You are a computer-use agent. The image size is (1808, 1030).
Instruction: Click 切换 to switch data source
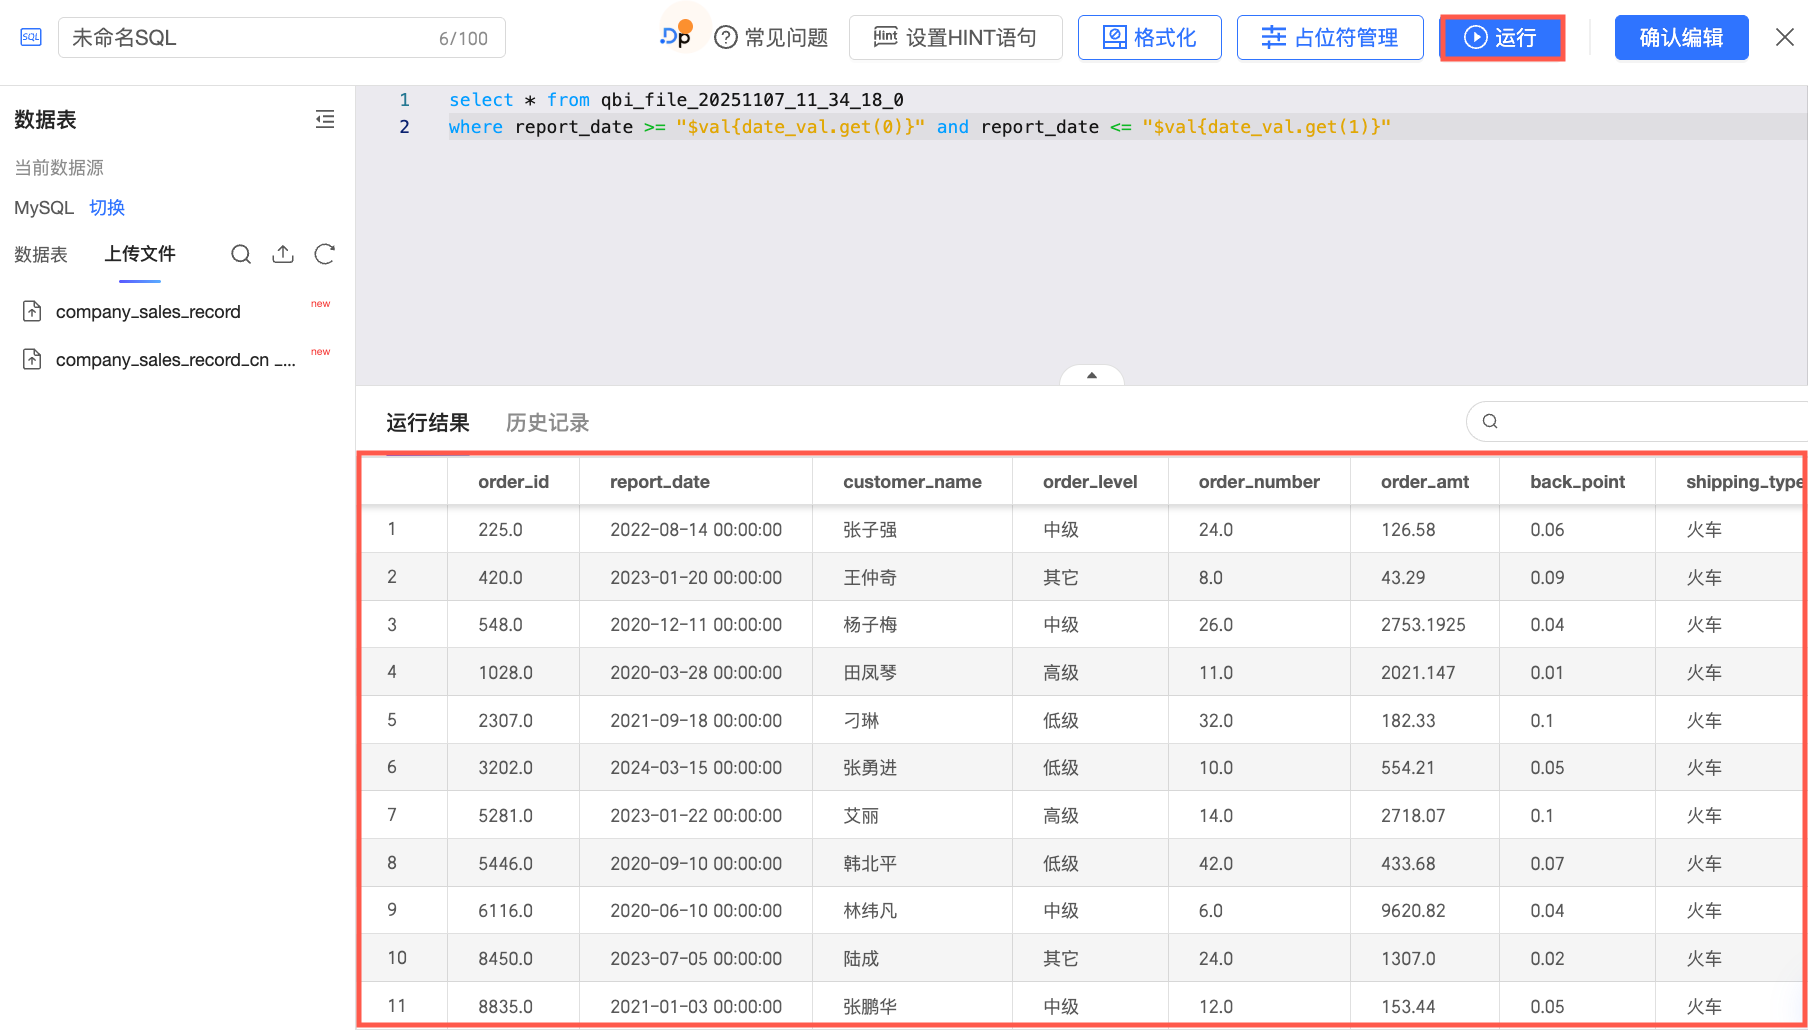pyautogui.click(x=107, y=208)
